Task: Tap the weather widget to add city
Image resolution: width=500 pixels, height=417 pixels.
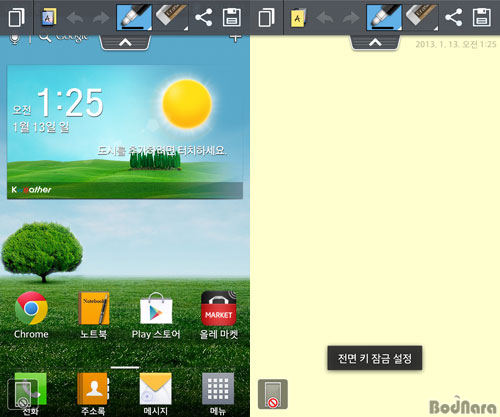Action: point(125,132)
